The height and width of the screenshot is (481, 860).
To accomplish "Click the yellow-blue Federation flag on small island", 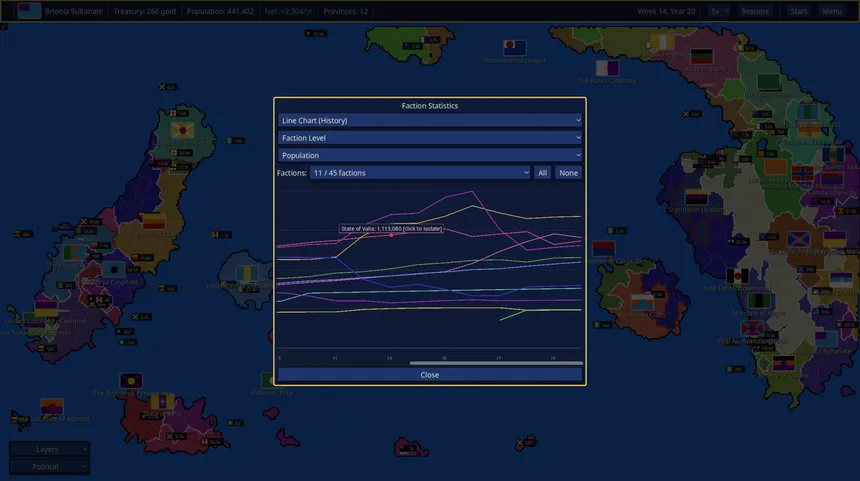I will pos(247,273).
